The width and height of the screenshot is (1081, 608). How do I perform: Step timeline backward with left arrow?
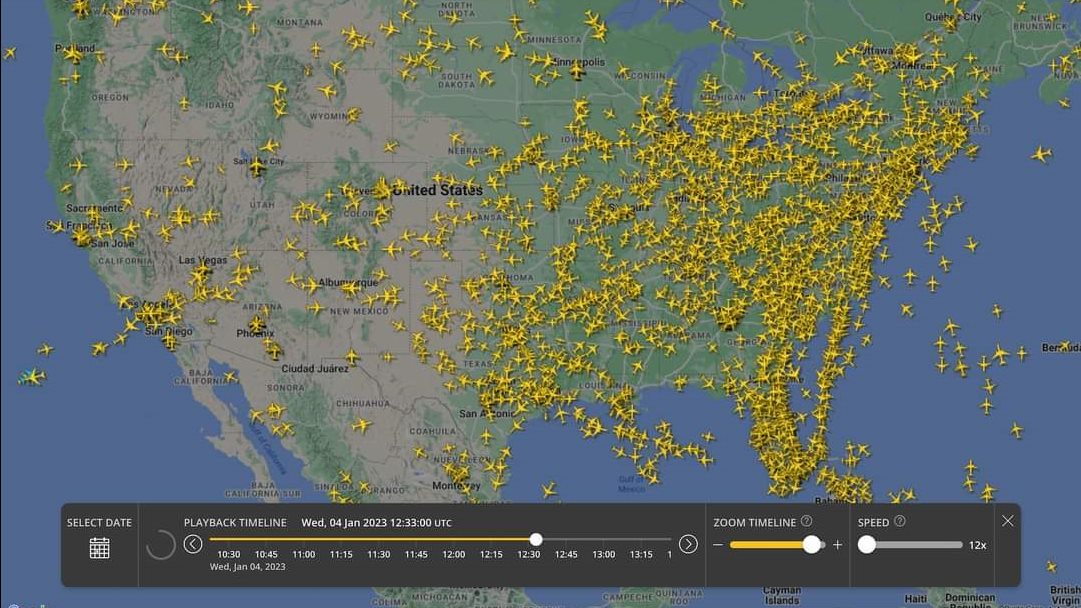coord(193,544)
